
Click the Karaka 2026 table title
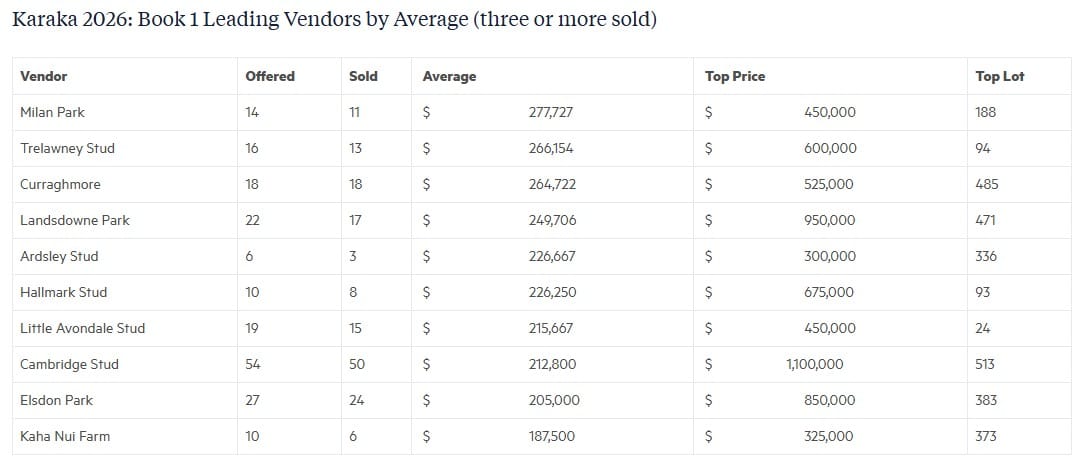(x=334, y=20)
